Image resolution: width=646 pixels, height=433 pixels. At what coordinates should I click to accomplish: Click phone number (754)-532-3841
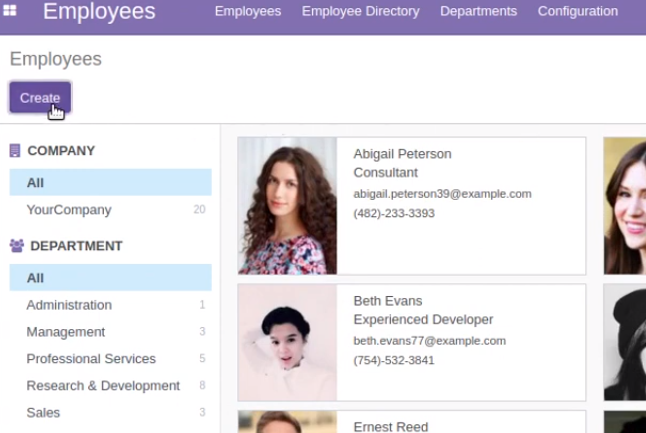[x=394, y=360]
